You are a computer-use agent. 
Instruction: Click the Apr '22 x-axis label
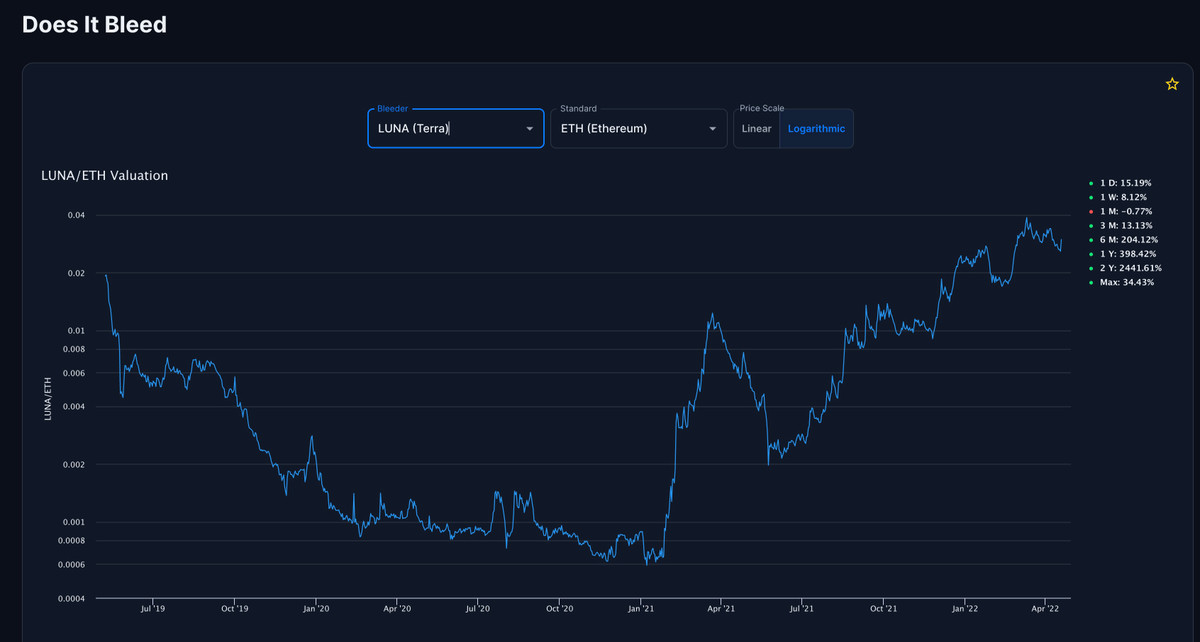[1045, 608]
